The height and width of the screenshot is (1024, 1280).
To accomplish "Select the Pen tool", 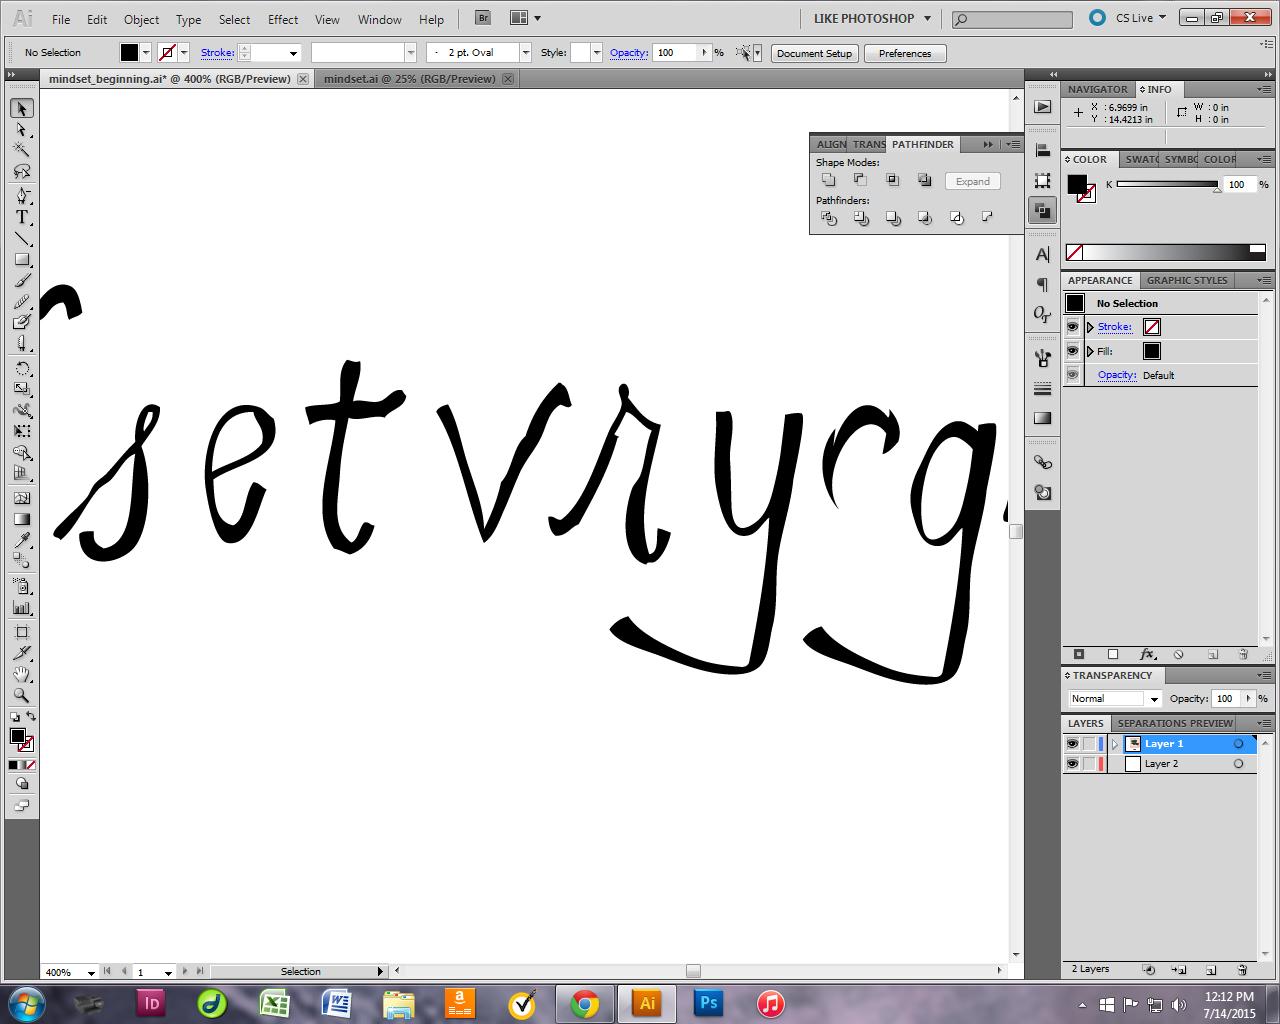I will 21,195.
